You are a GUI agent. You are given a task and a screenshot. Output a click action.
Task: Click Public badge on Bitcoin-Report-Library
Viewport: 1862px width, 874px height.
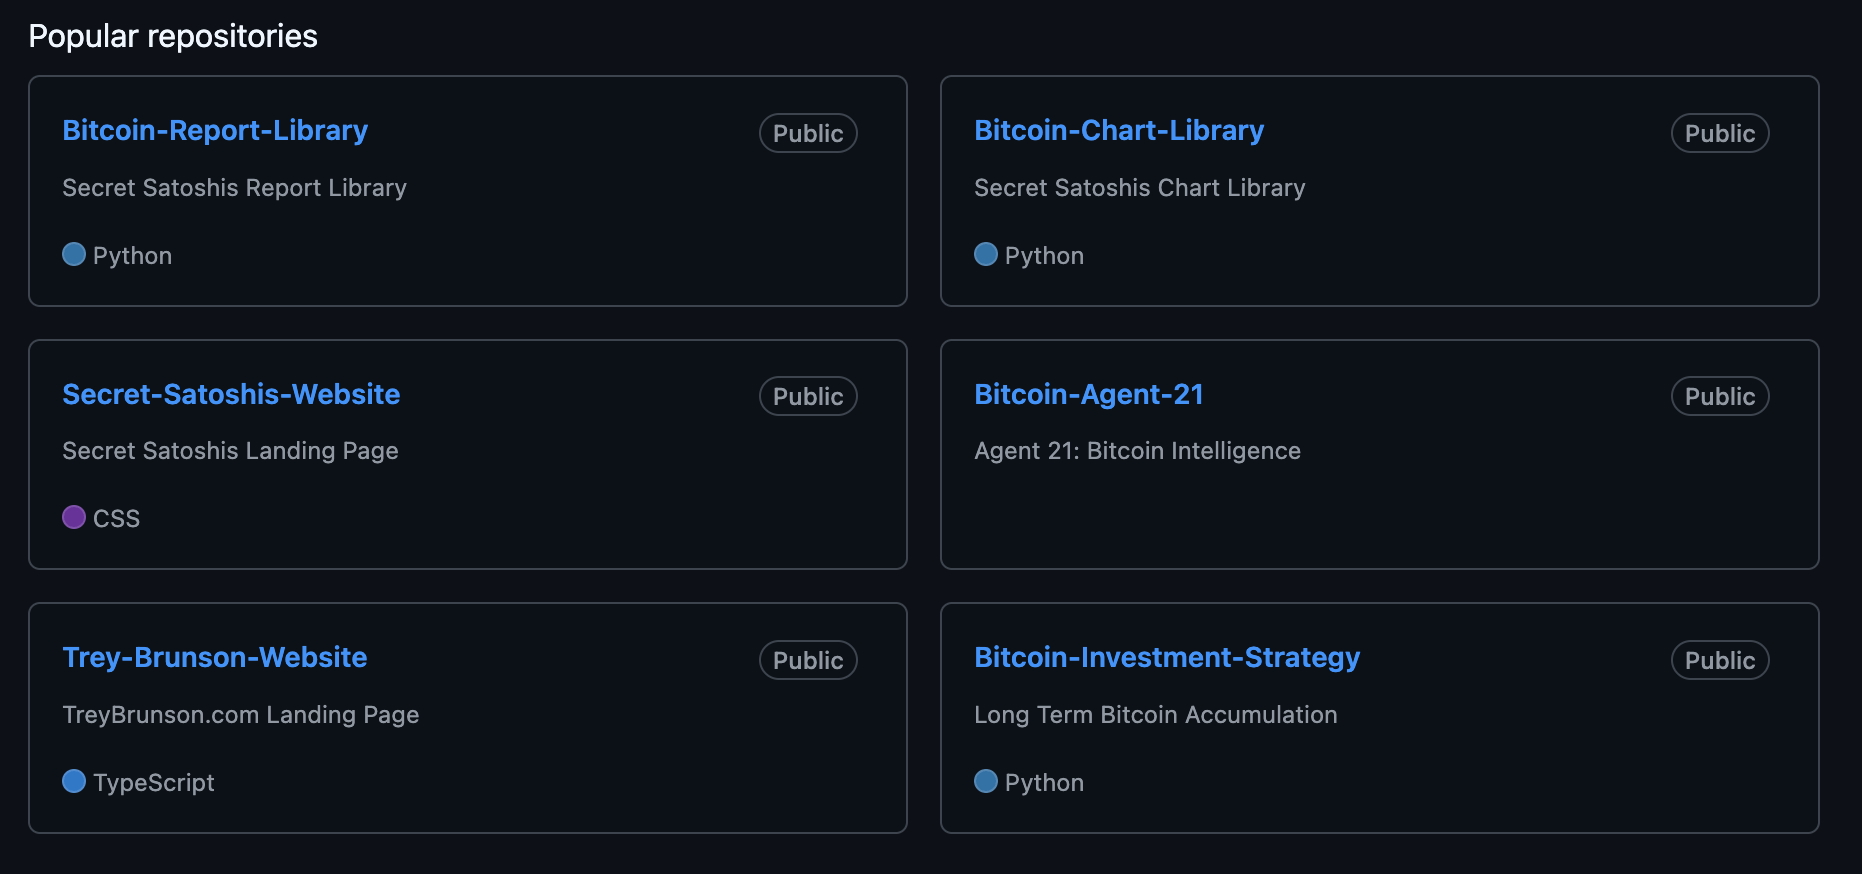[808, 133]
